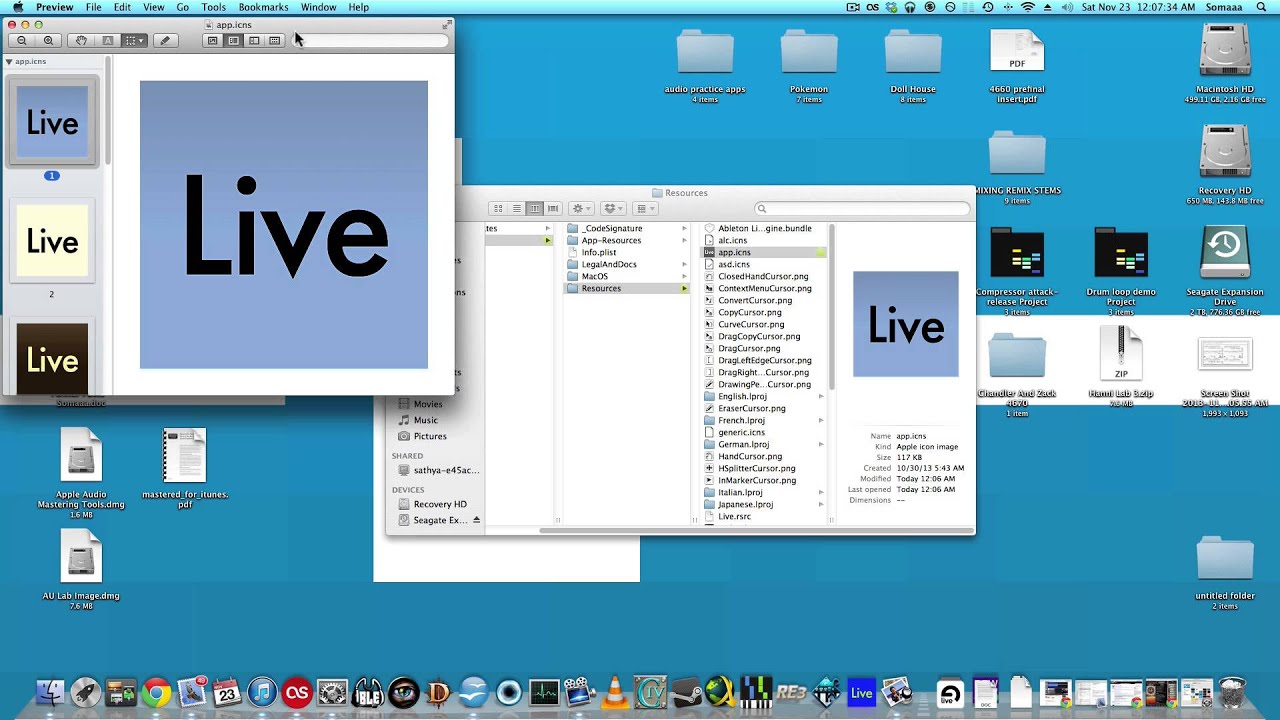Open Movies in the Finder sidebar

pyautogui.click(x=428, y=404)
